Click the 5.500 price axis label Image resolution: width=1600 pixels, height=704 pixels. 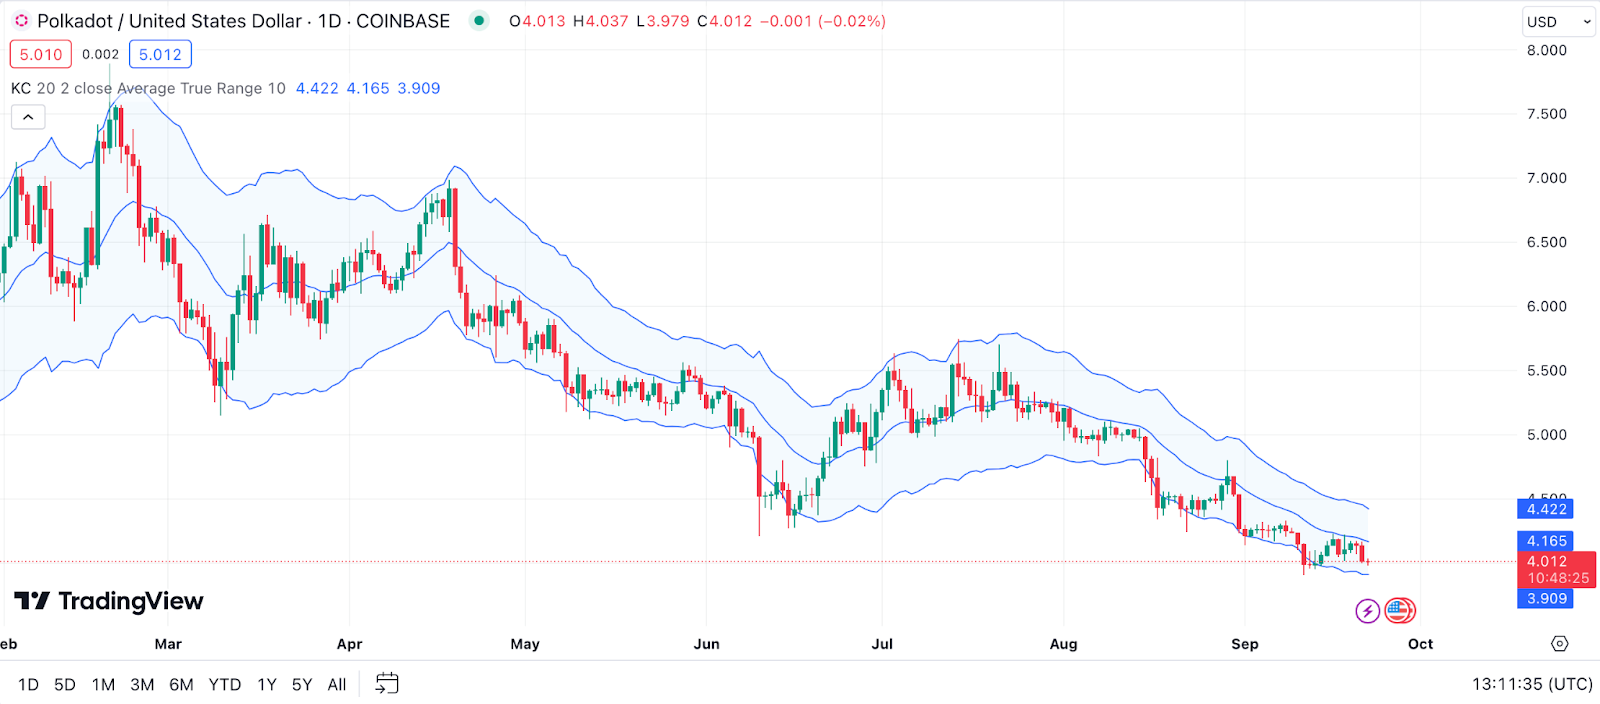pos(1546,370)
